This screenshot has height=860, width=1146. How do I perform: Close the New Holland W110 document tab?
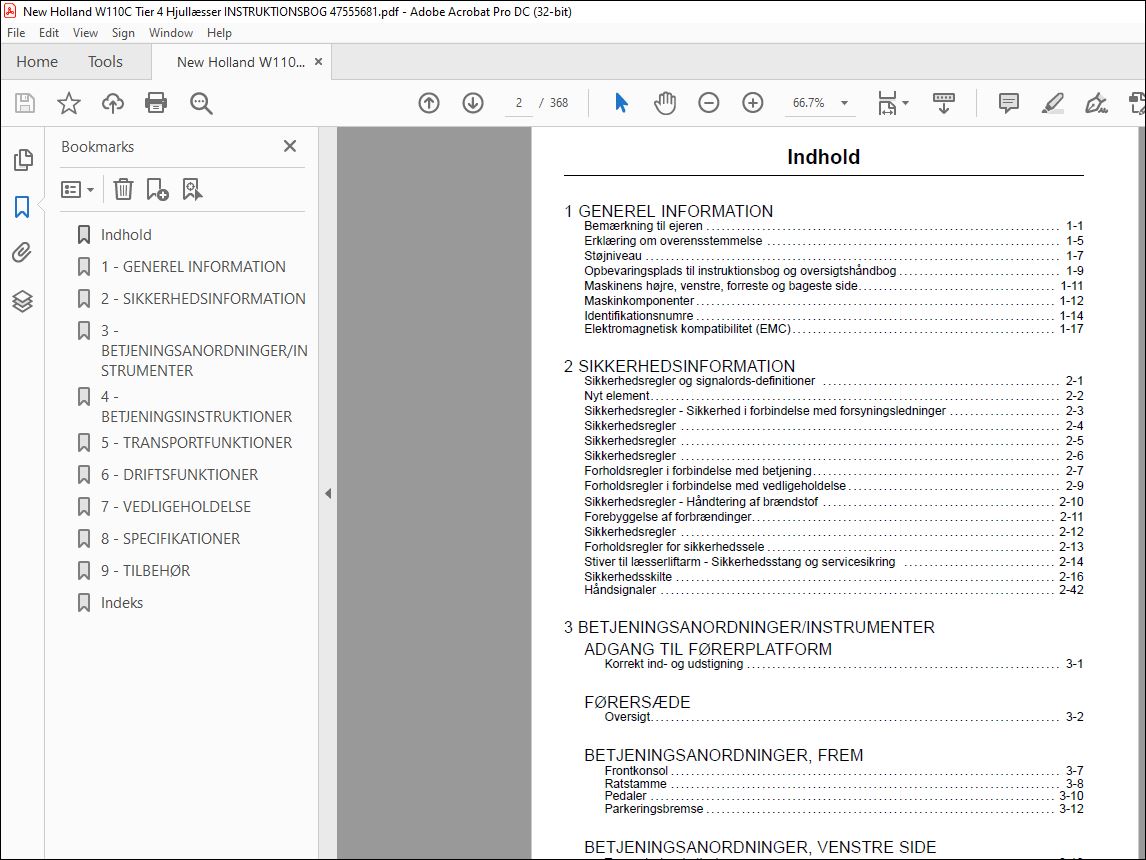pos(319,62)
